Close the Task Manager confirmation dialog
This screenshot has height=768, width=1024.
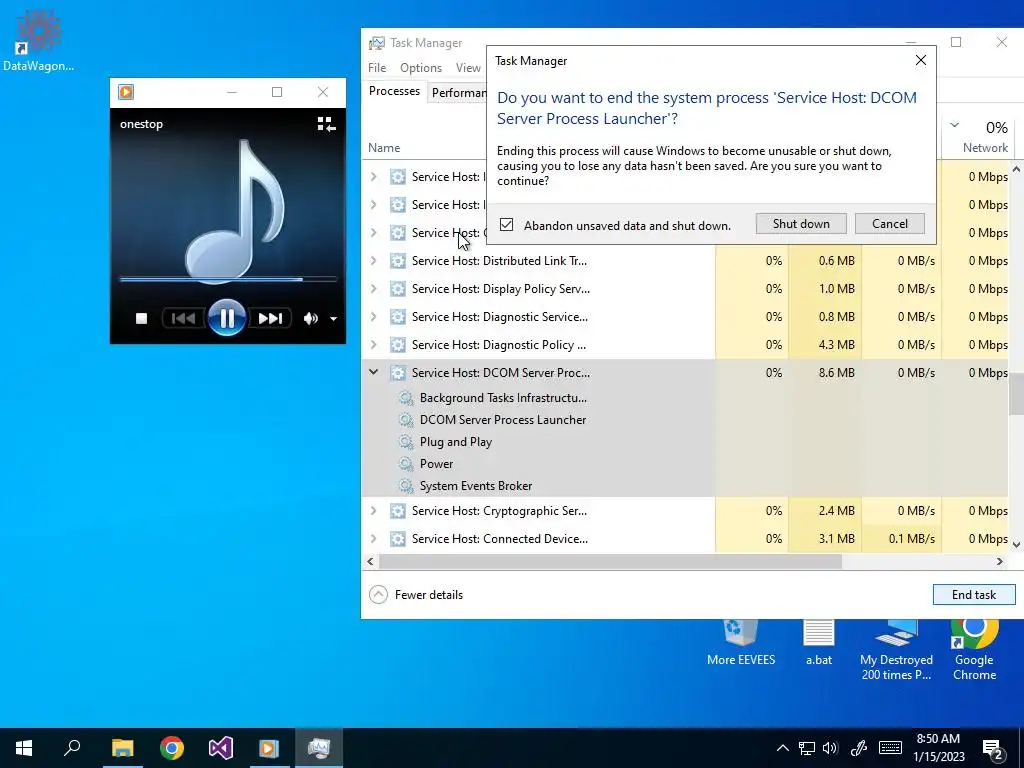click(x=921, y=60)
